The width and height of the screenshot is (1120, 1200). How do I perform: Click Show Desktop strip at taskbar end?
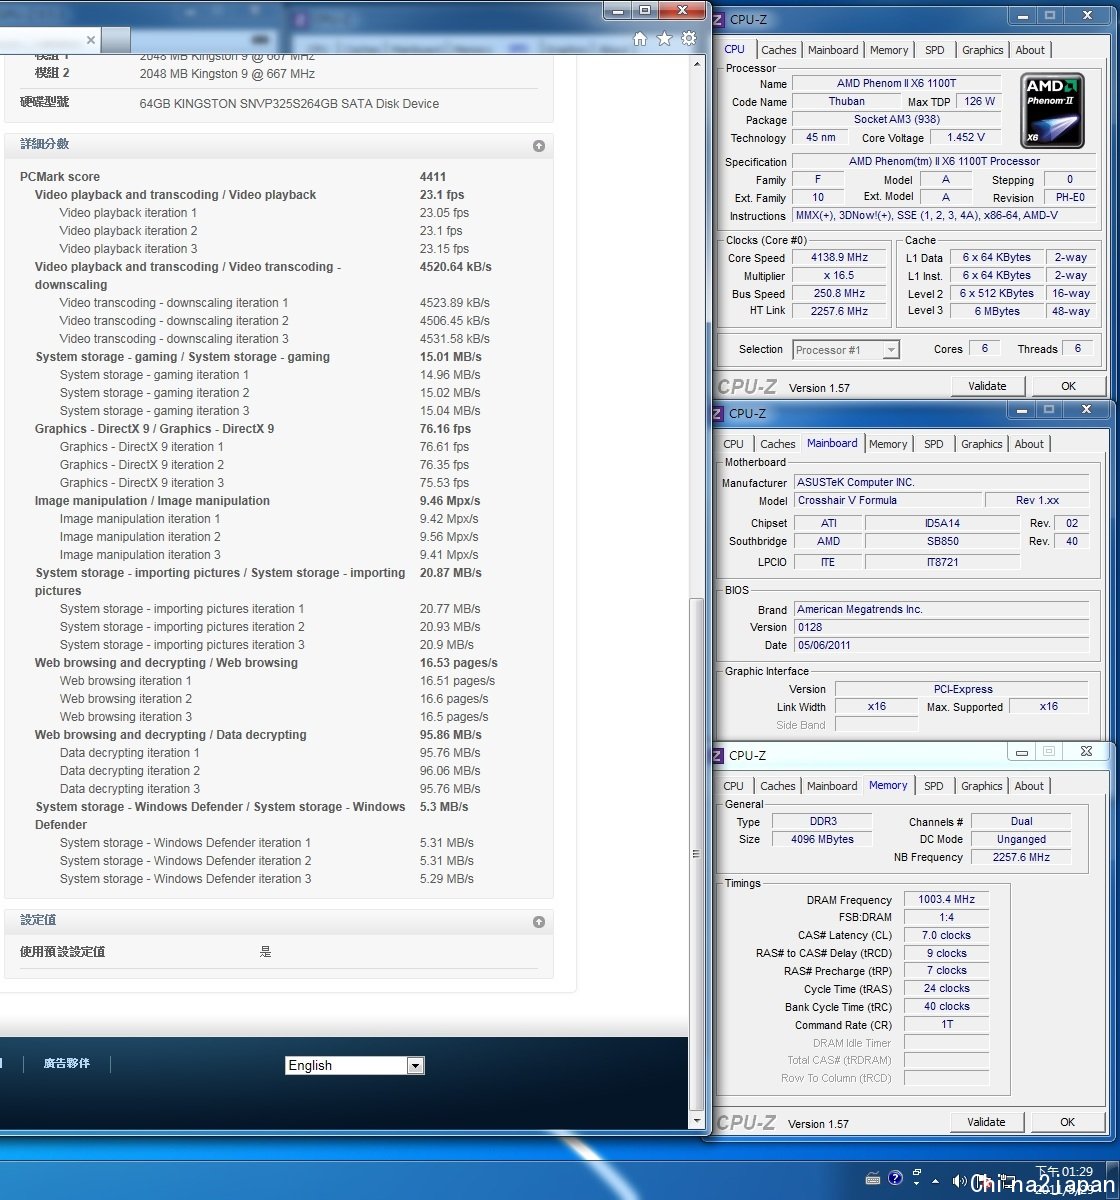[x=1113, y=1180]
